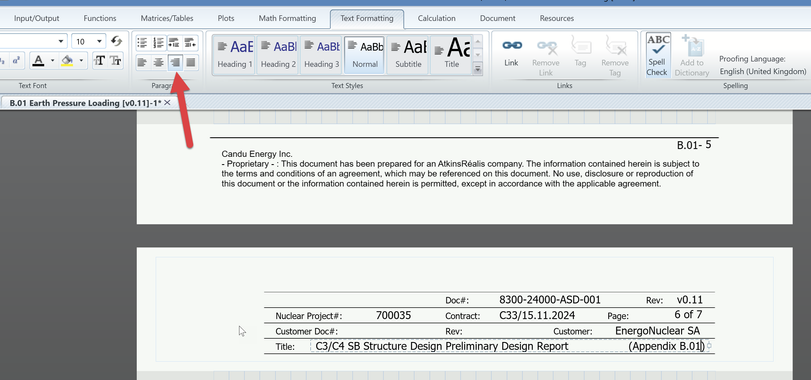Viewport: 811px width, 380px height.
Task: Apply numbered list formatting
Action: point(158,42)
